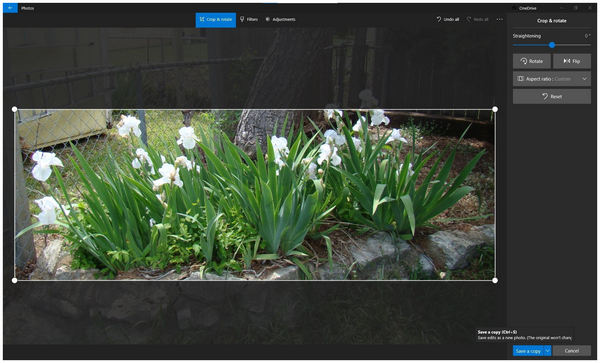Click the top-left crop handle
Screen dimensions: 600x363
click(15, 109)
